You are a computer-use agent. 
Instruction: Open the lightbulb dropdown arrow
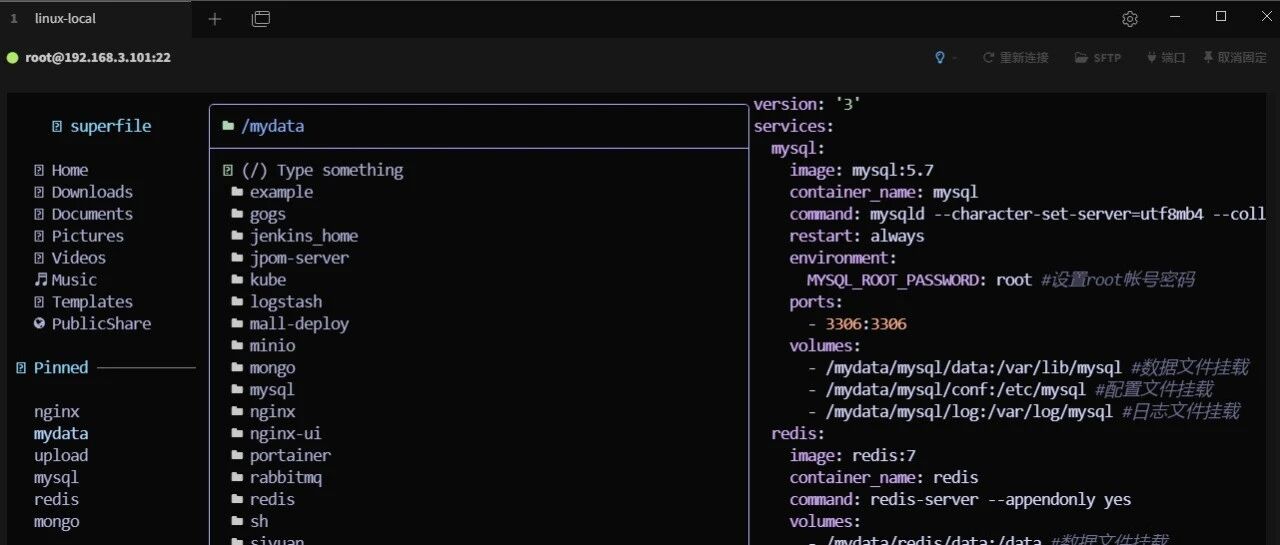[x=954, y=58]
